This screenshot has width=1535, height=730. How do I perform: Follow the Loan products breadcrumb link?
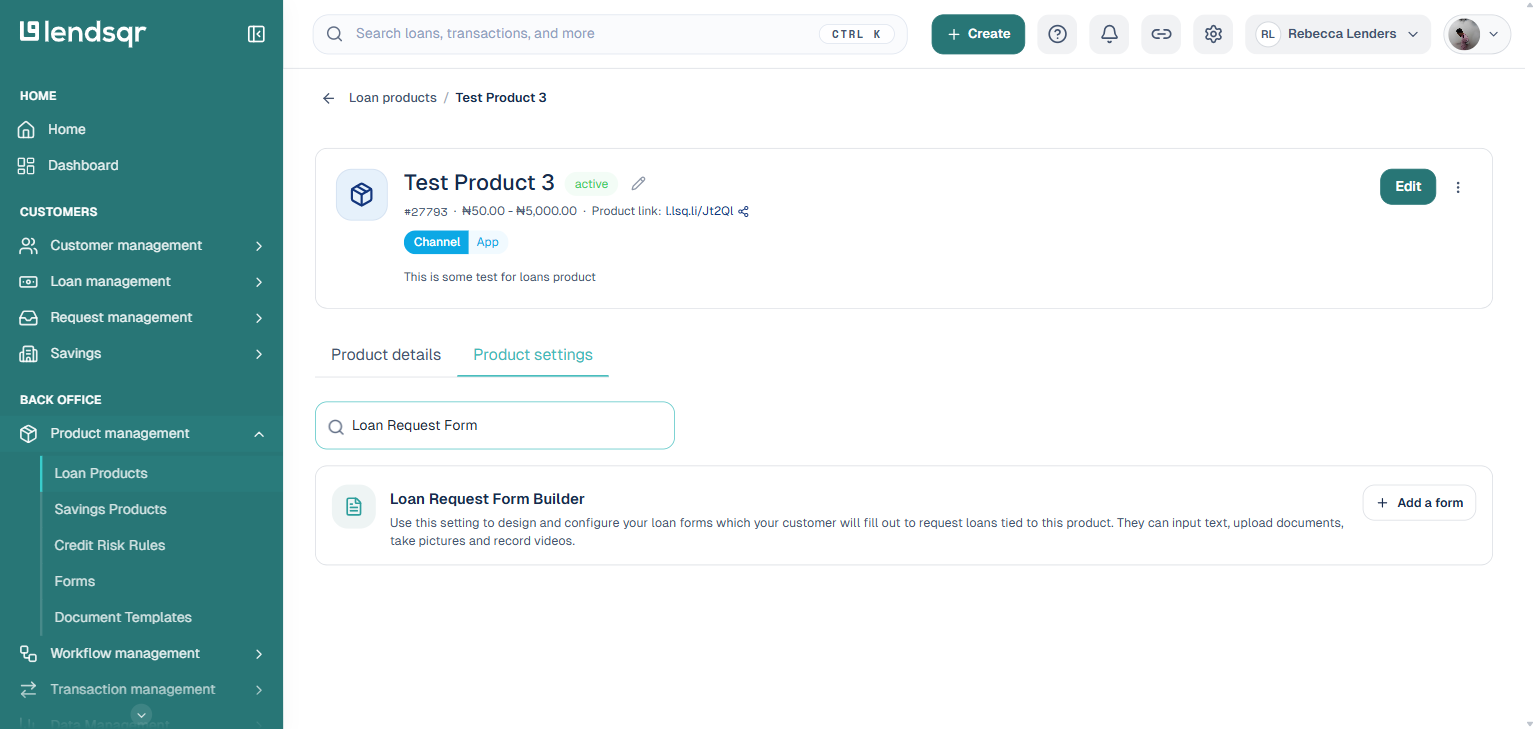(393, 98)
